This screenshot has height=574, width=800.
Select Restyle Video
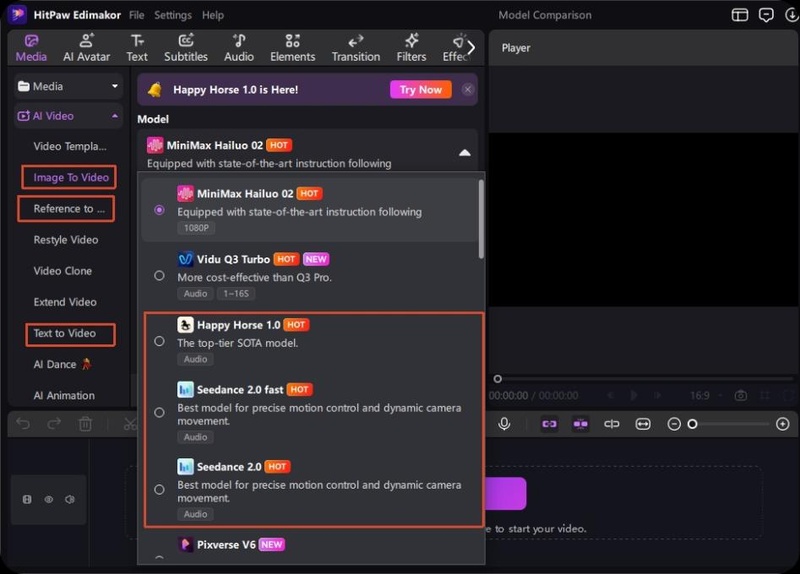coord(66,240)
